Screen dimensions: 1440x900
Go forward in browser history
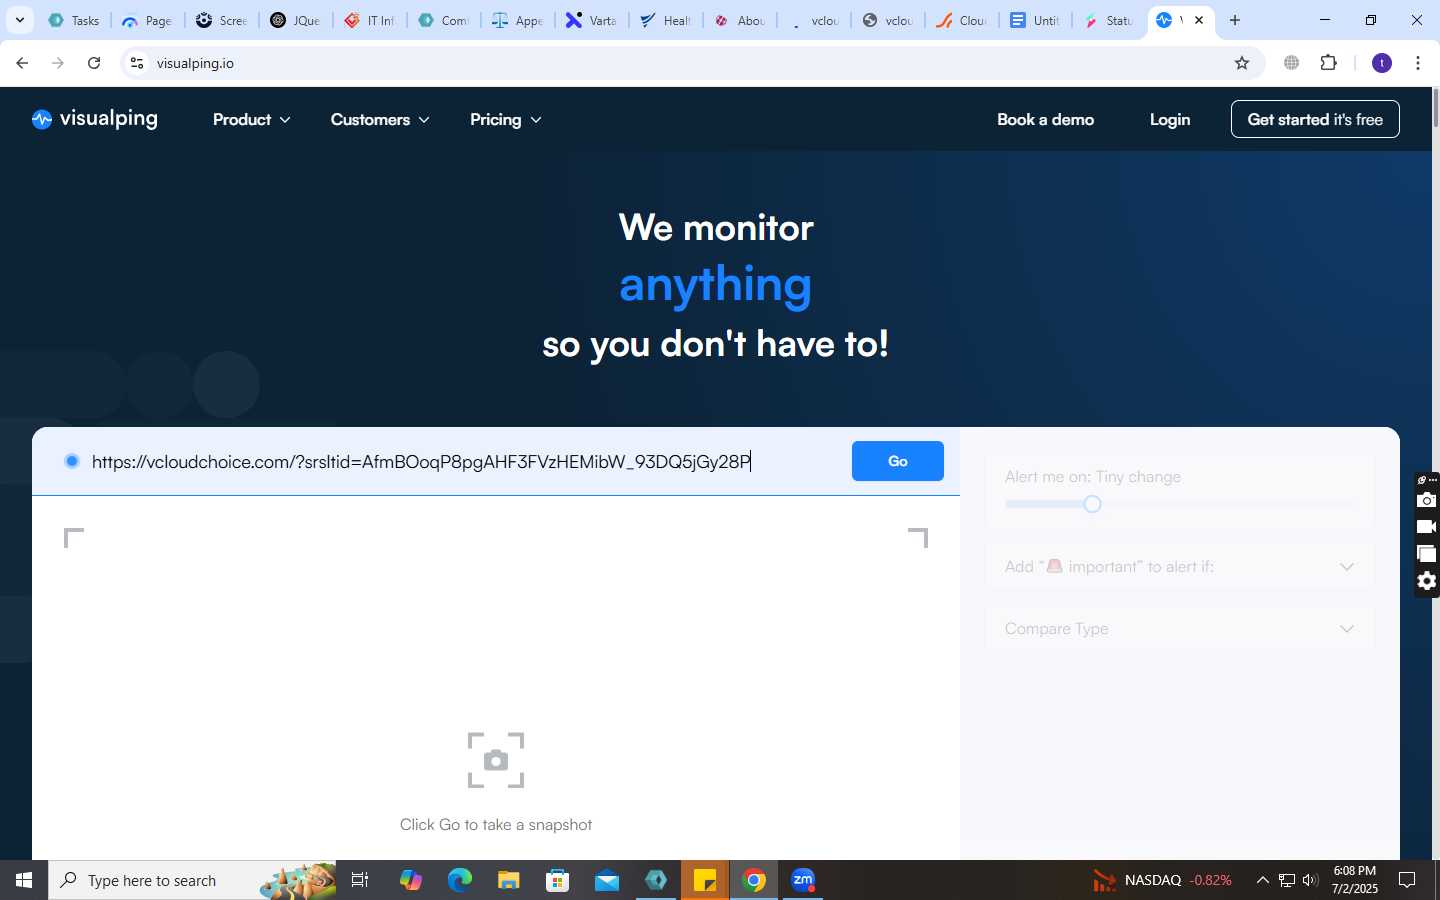pos(58,63)
